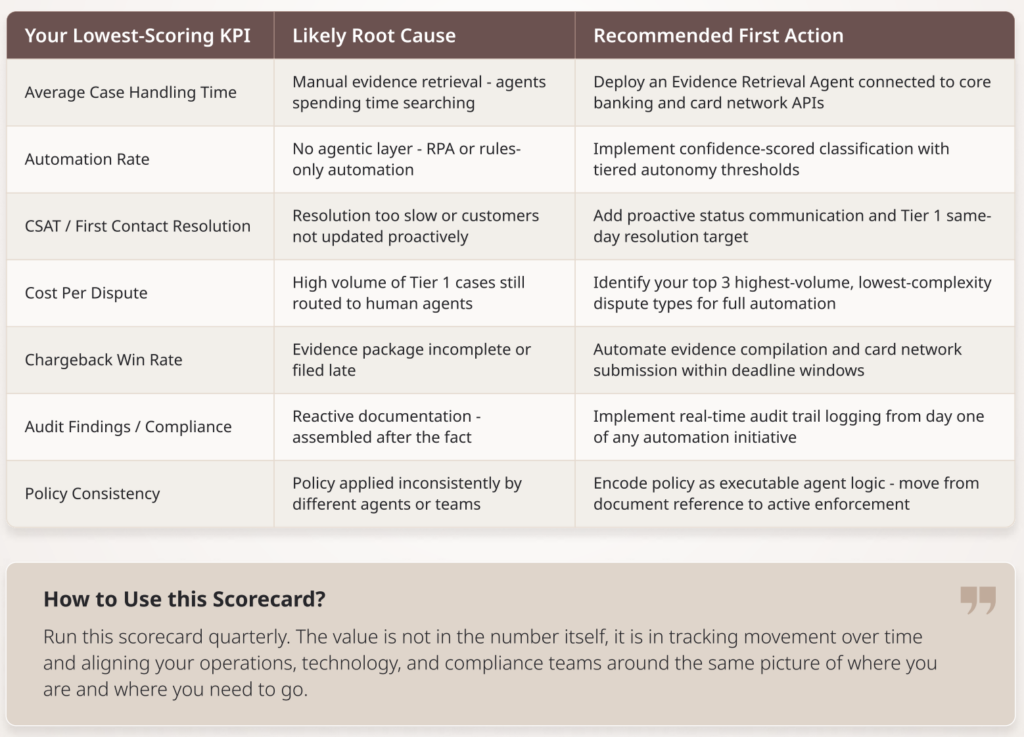
Task: Click the 'CSAT / First Contact Resolution' cell
Action: (137, 226)
